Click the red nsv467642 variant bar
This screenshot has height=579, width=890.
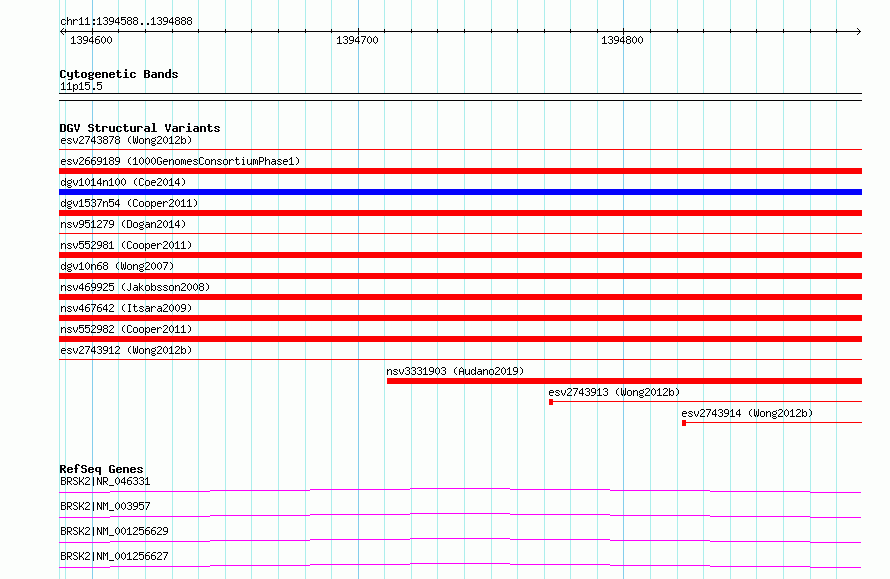[x=460, y=318]
